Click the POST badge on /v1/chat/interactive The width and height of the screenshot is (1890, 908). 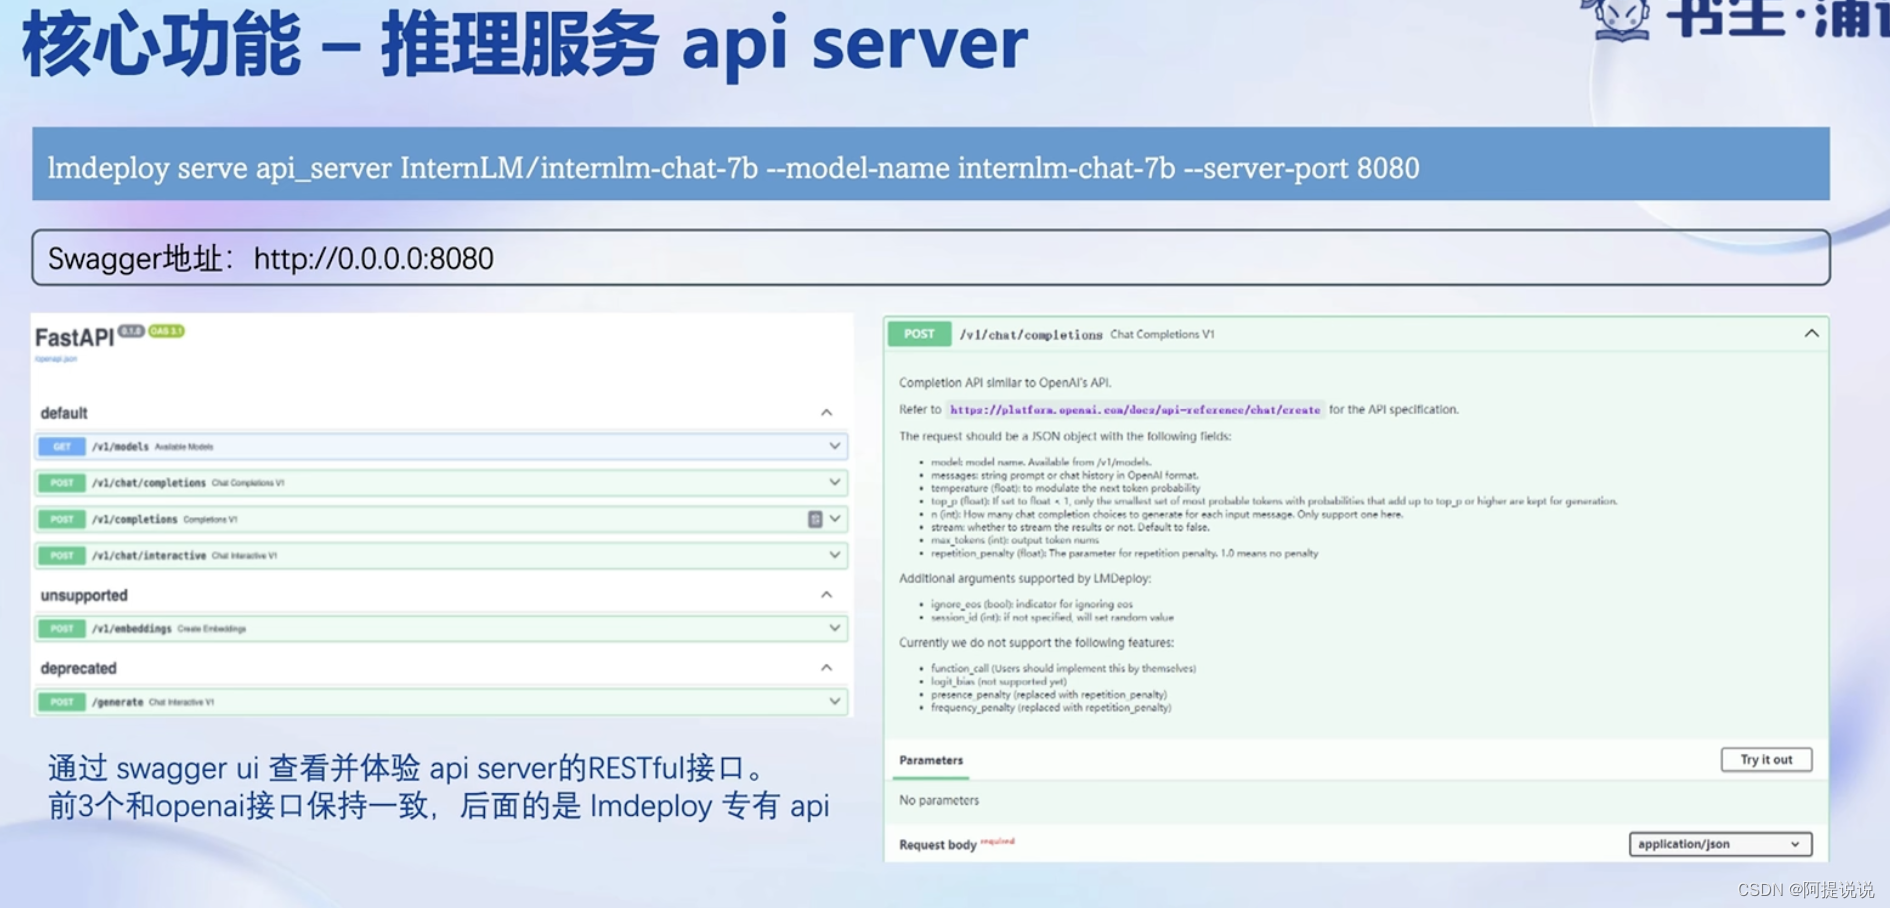(61, 555)
